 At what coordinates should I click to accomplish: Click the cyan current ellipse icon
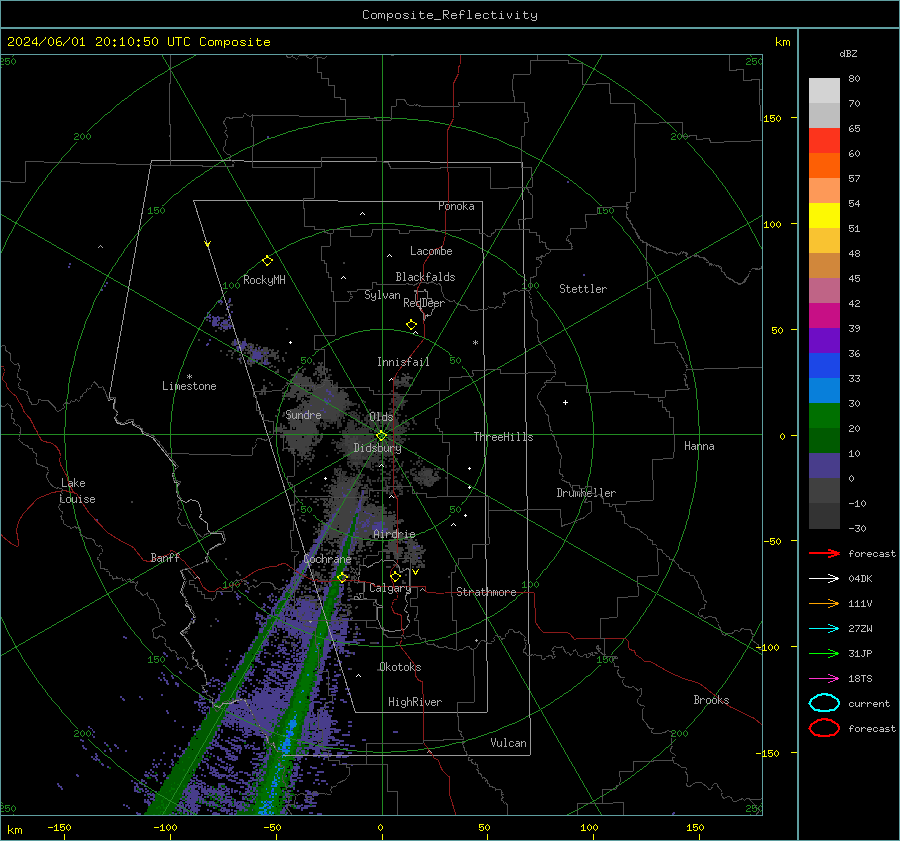pos(824,703)
